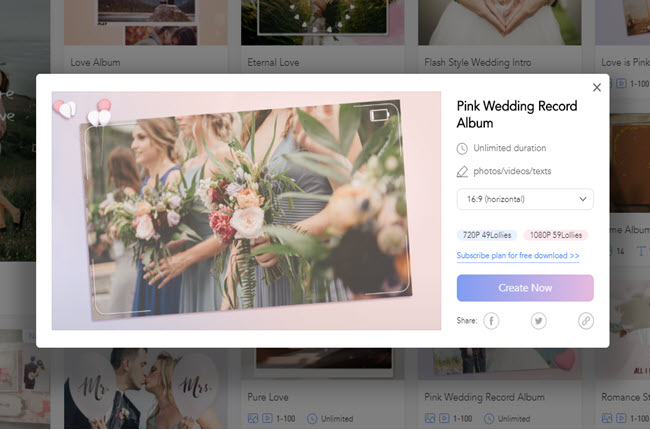
Task: Click the wedding bouquet preview image
Action: click(246, 211)
